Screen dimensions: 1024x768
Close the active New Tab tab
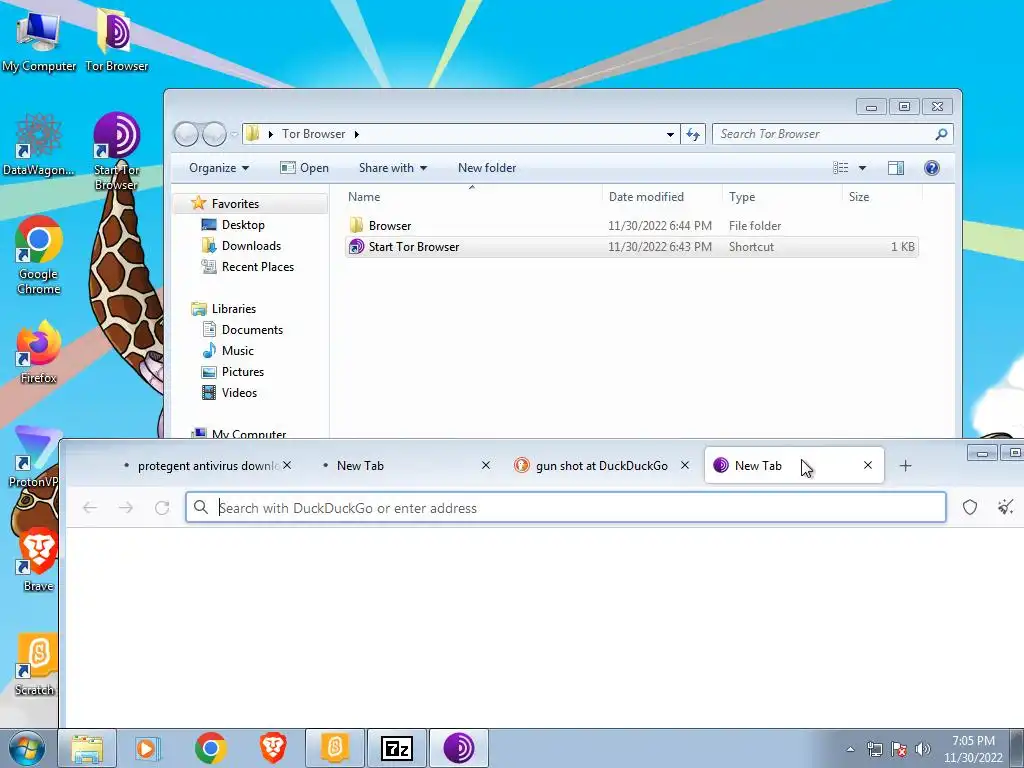click(868, 466)
